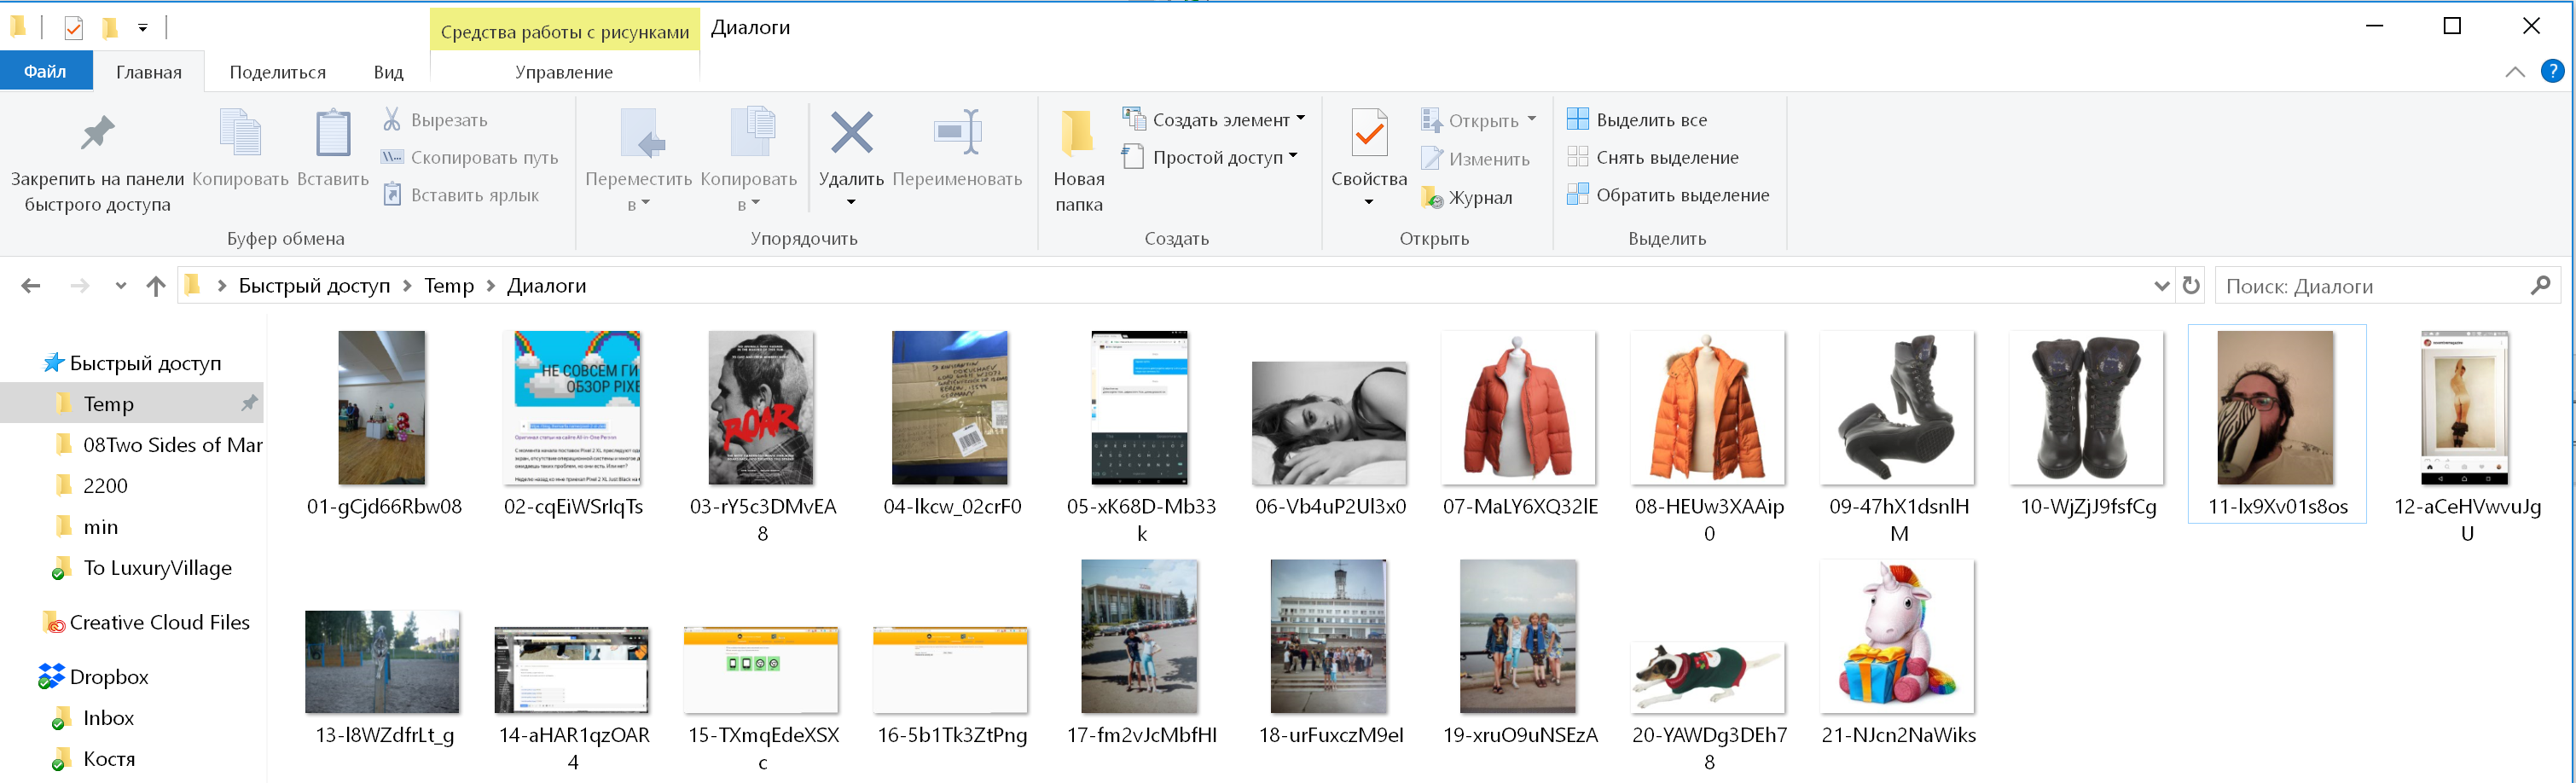2576x783 pixels.
Task: Open the Quick Access Toolbar customize dropdown
Action: pos(143,28)
